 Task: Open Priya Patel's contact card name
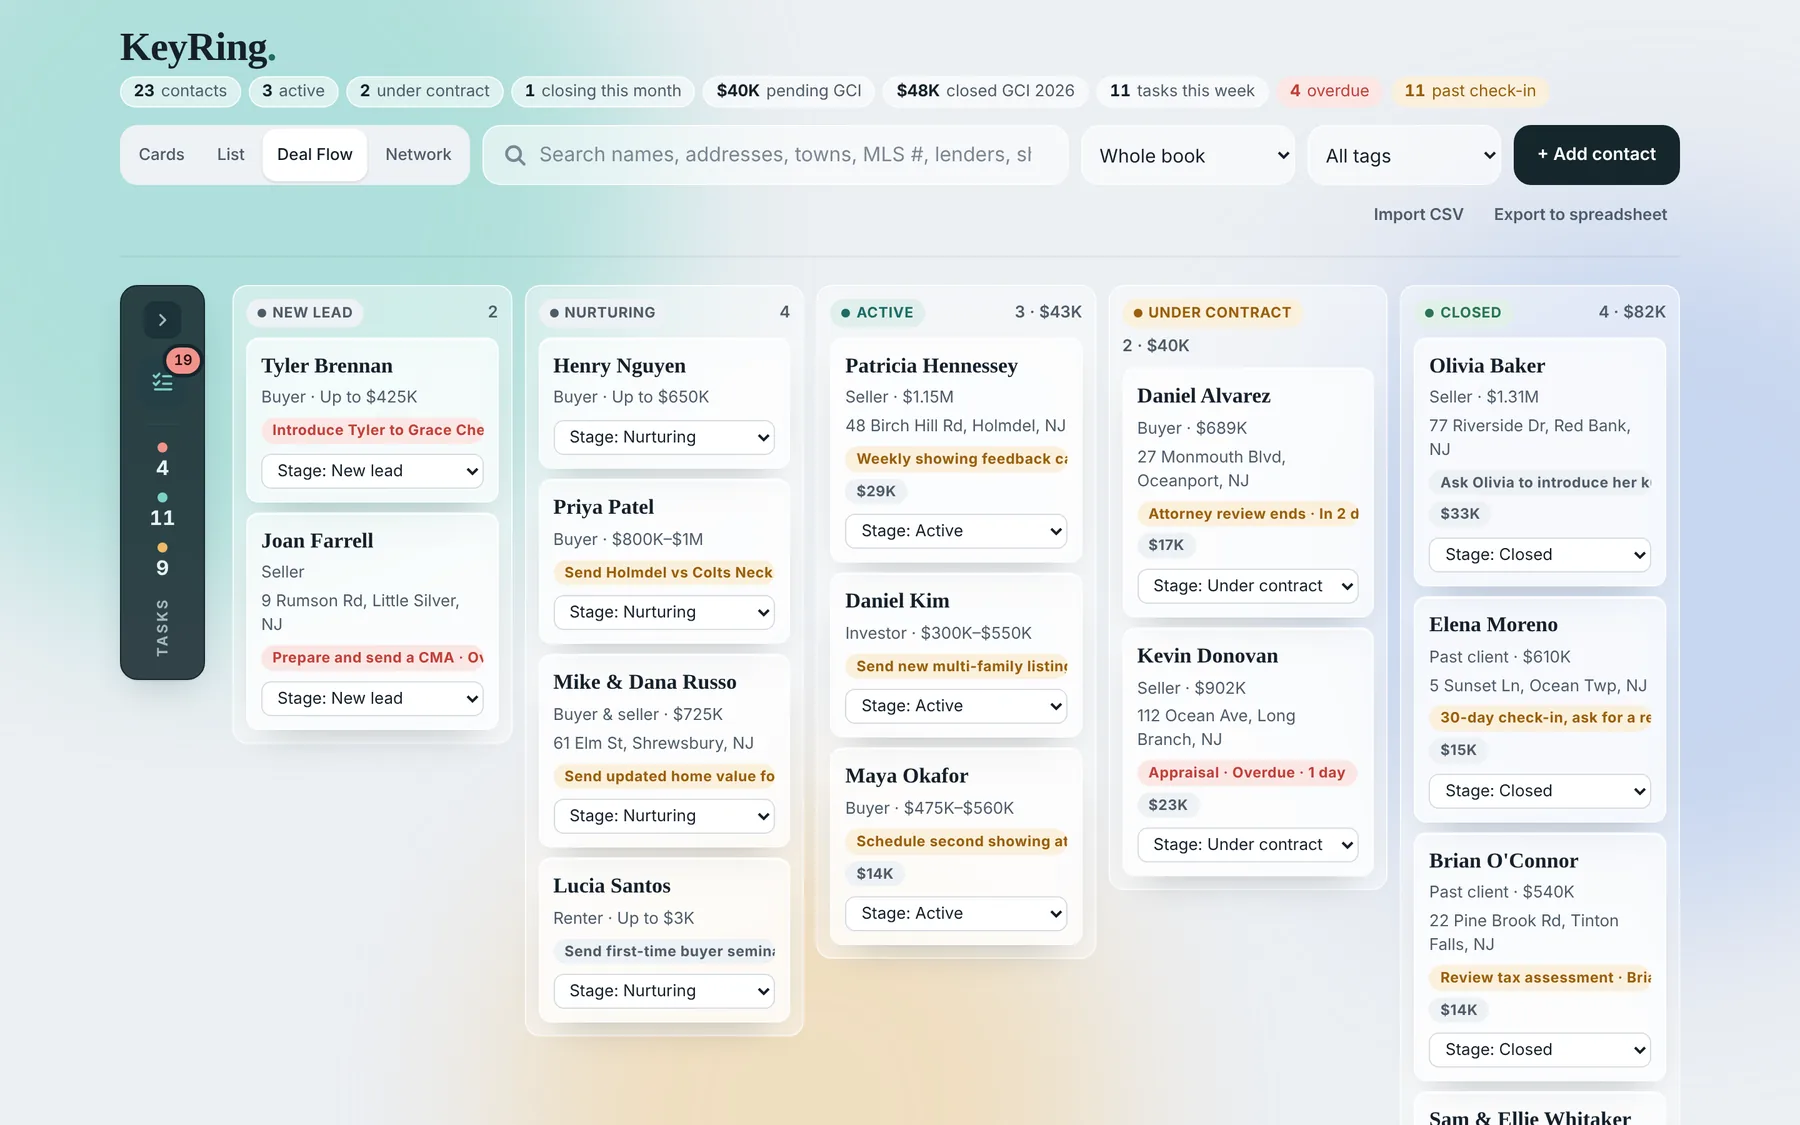pos(603,507)
